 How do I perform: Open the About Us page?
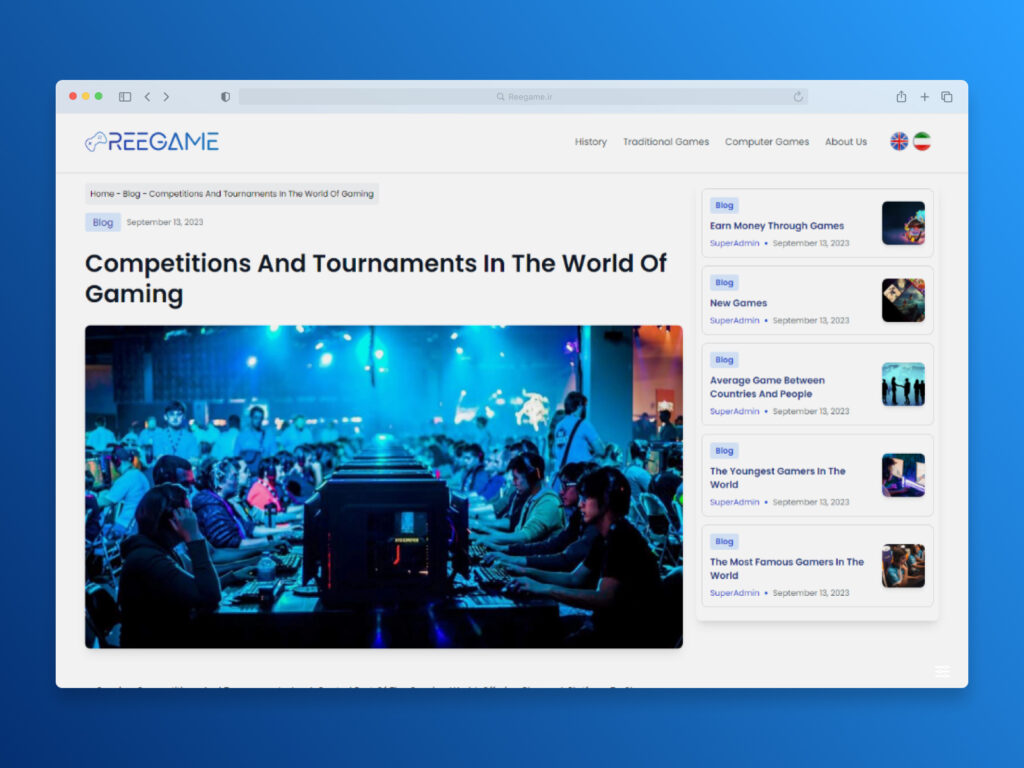tap(845, 142)
